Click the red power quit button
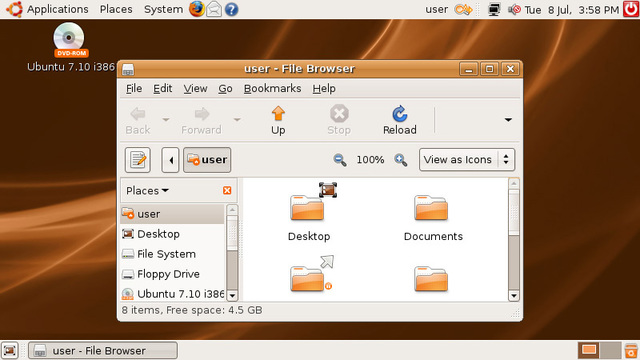 tap(631, 9)
